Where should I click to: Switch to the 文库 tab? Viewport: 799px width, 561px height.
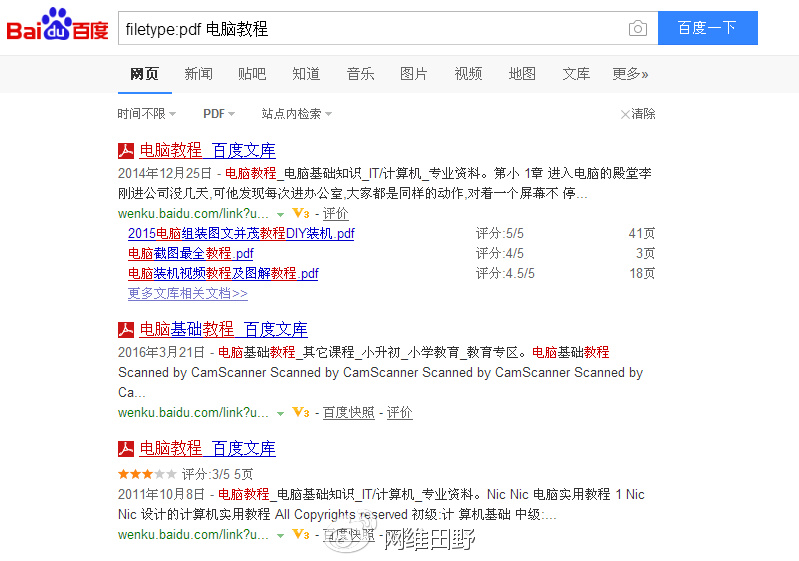point(576,74)
